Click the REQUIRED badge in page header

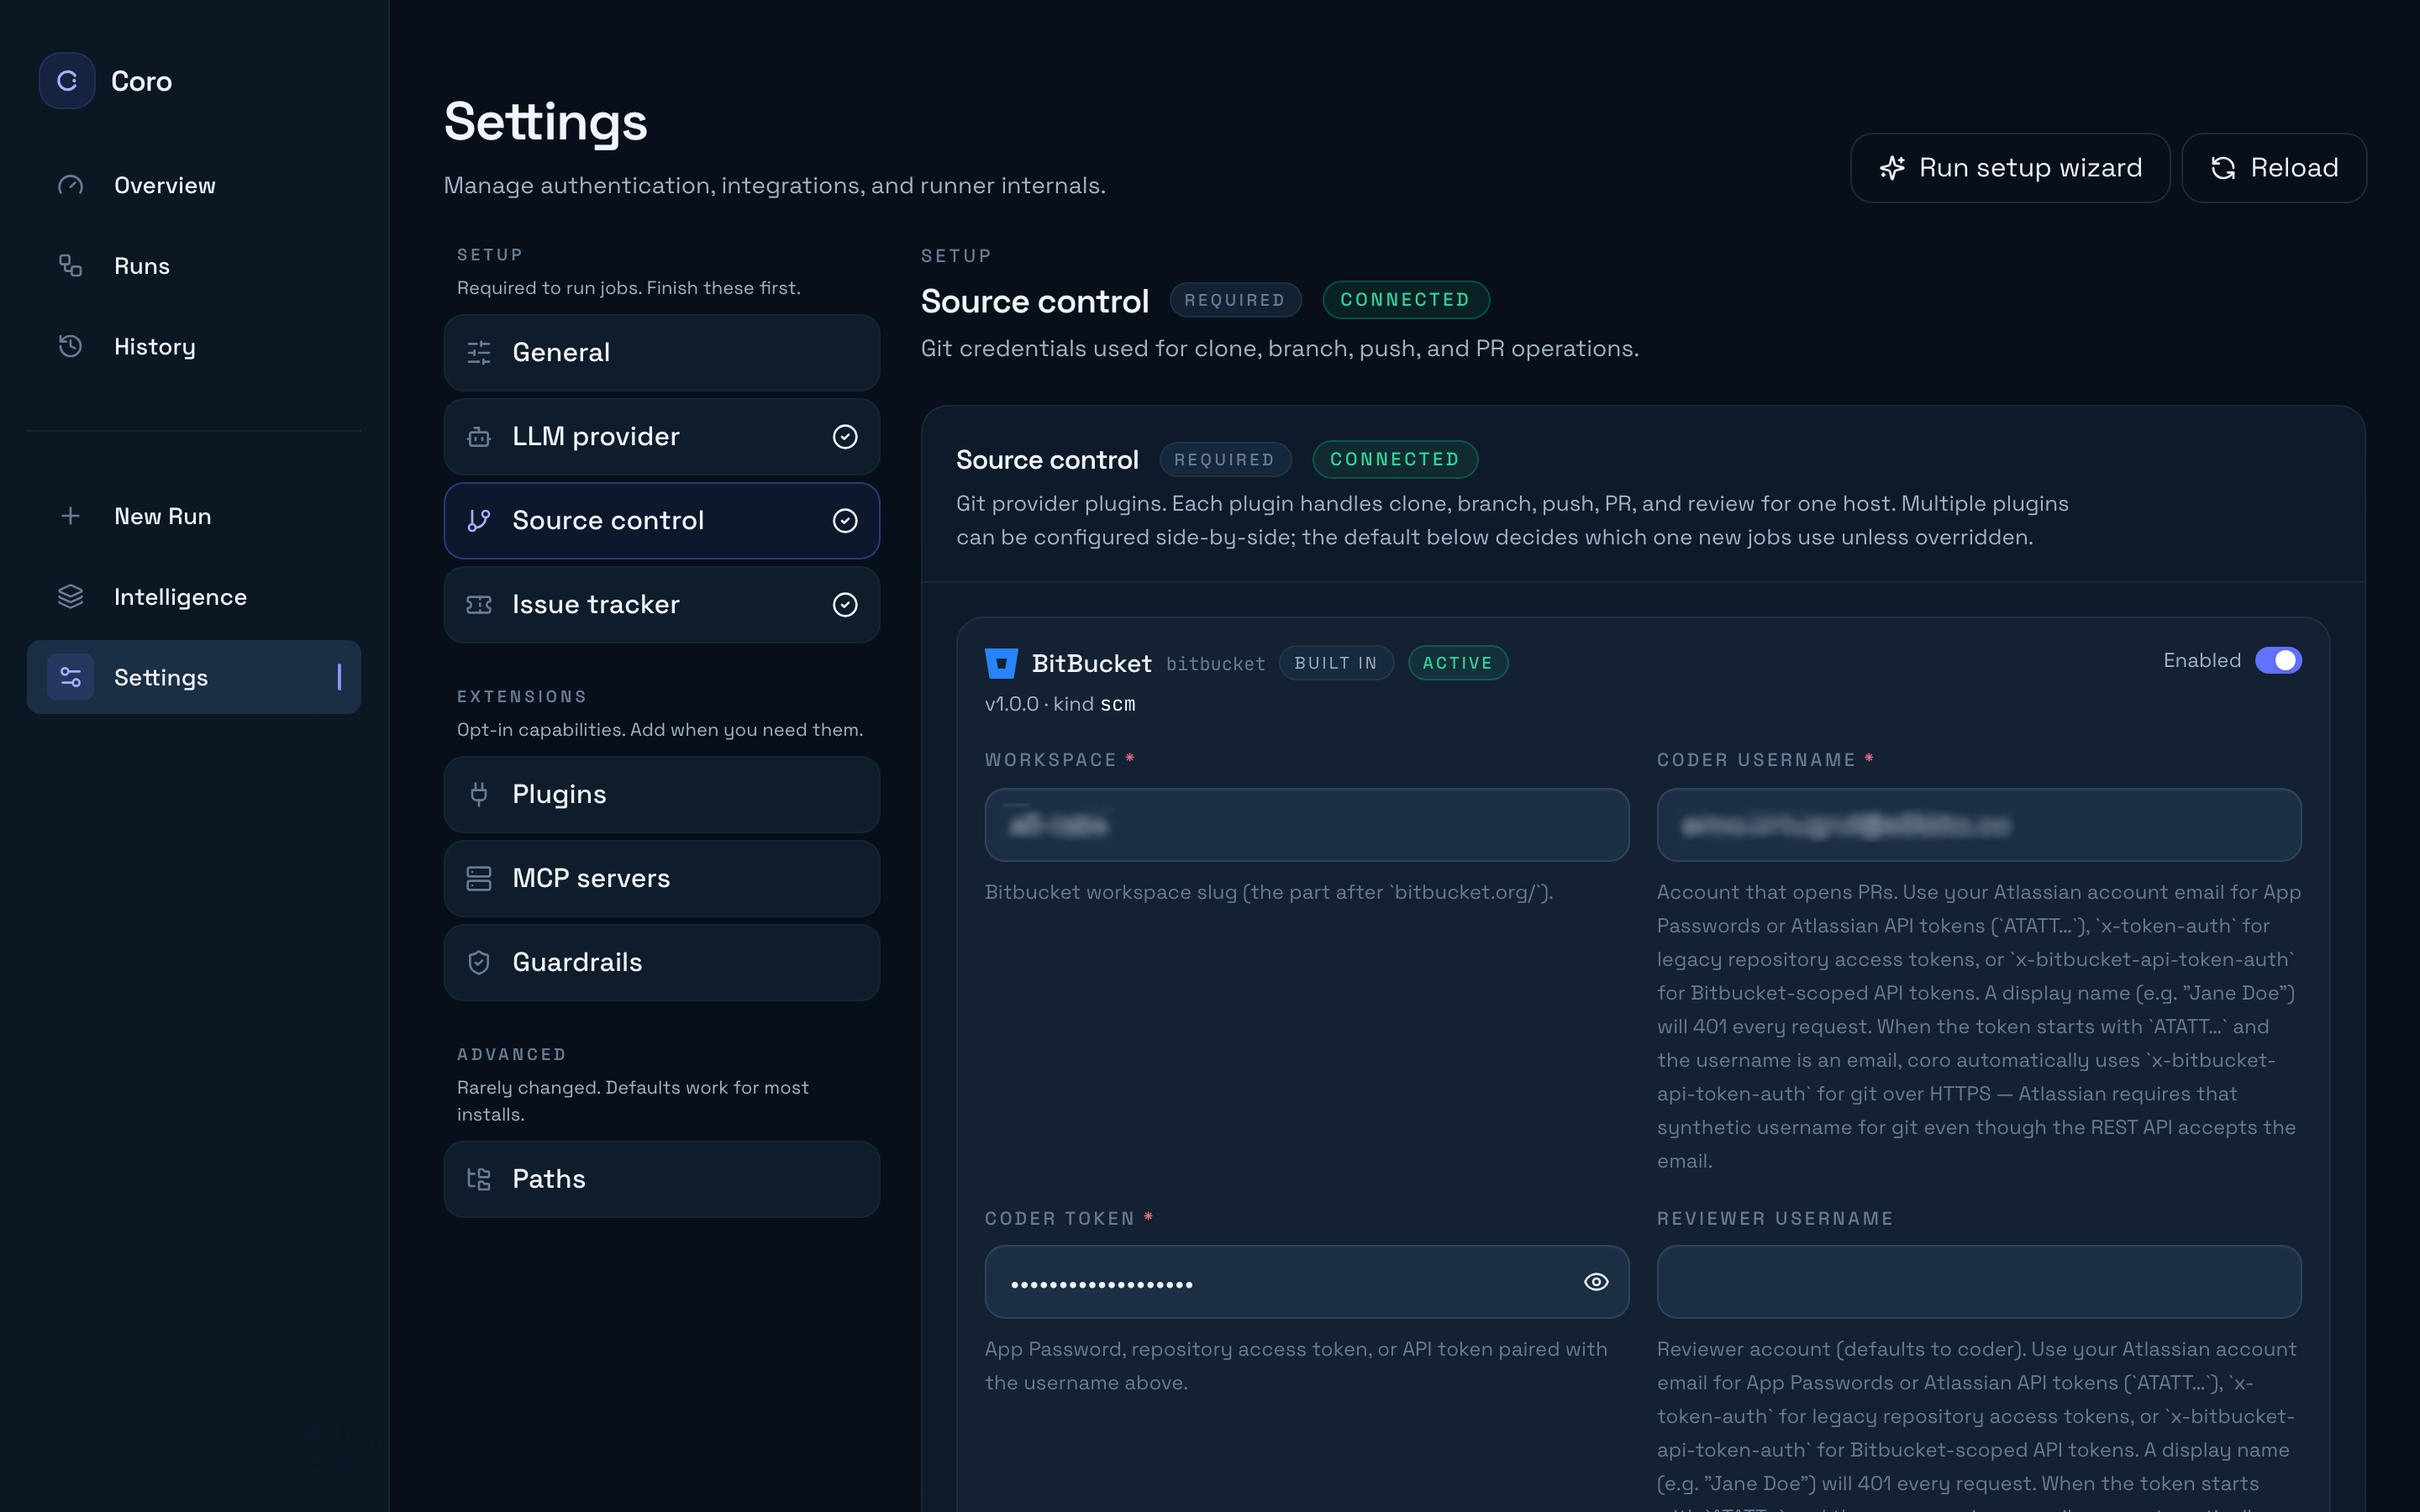[x=1235, y=300]
